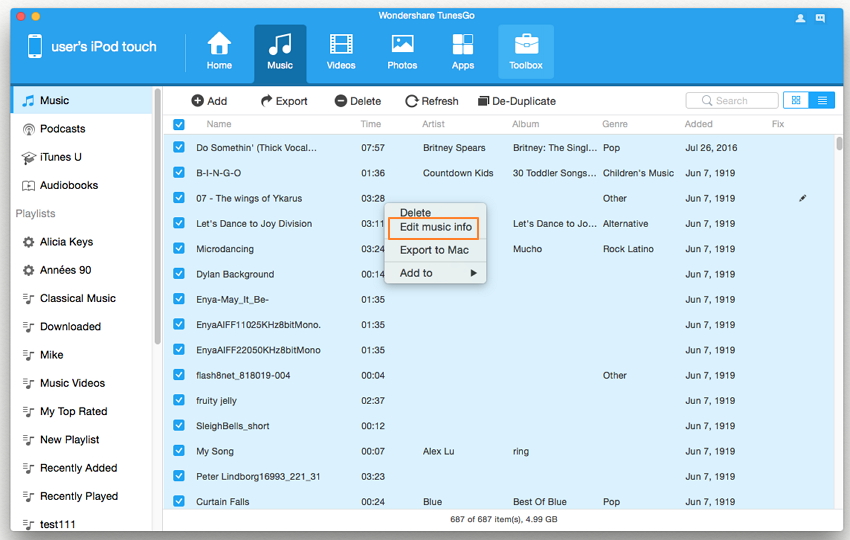Go to the Apps section
Image resolution: width=850 pixels, height=540 pixels.
click(x=462, y=51)
